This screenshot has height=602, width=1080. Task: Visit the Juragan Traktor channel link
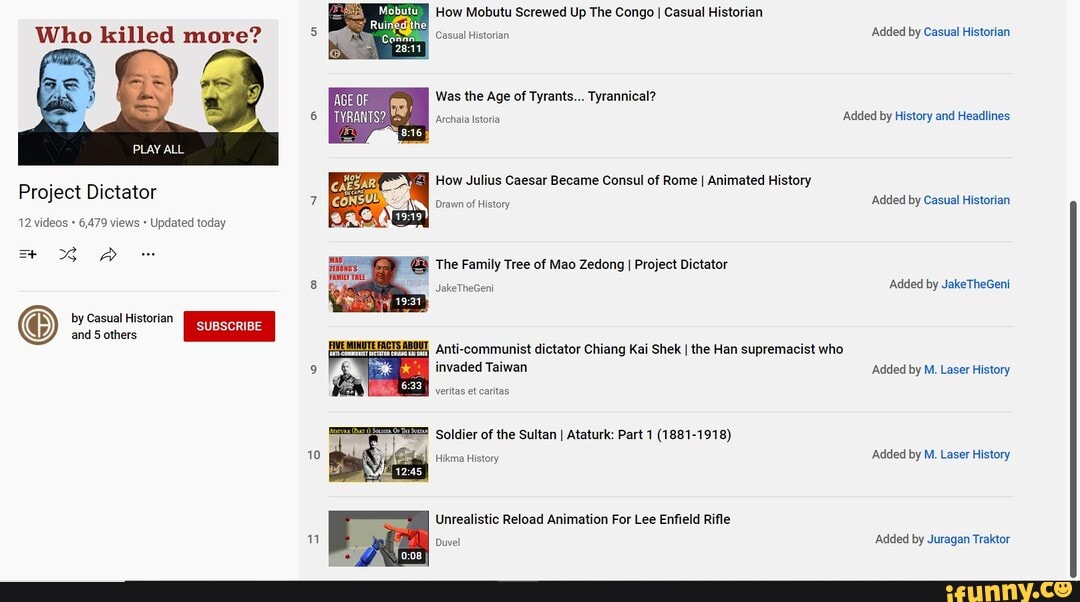click(968, 539)
